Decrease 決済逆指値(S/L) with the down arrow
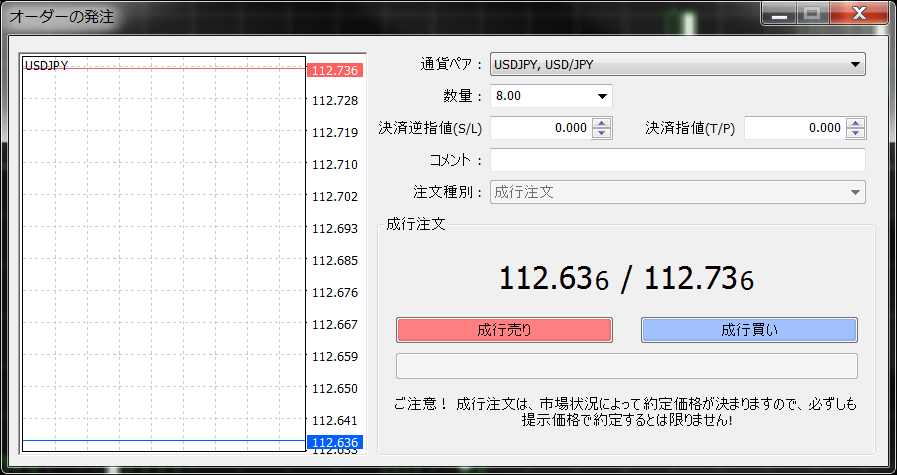The height and width of the screenshot is (475, 897). click(x=601, y=133)
